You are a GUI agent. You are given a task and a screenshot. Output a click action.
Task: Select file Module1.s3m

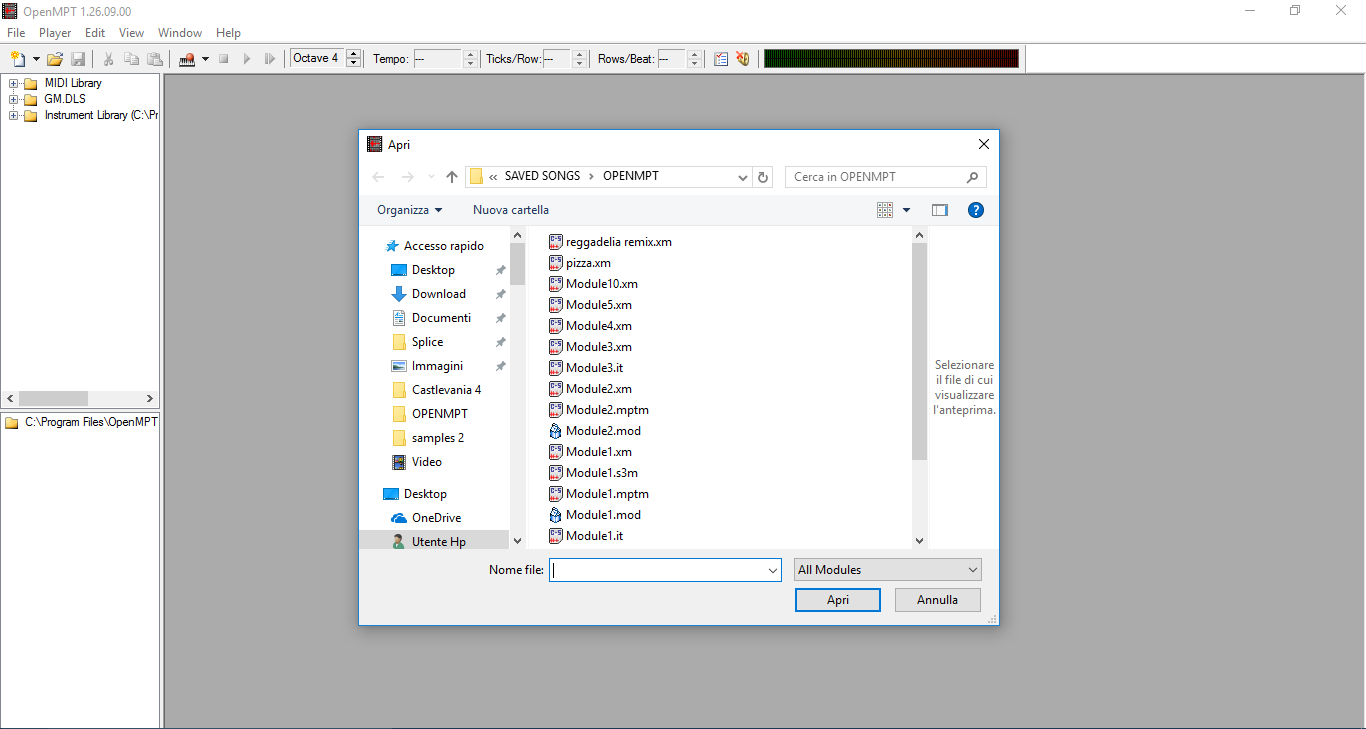coord(592,473)
